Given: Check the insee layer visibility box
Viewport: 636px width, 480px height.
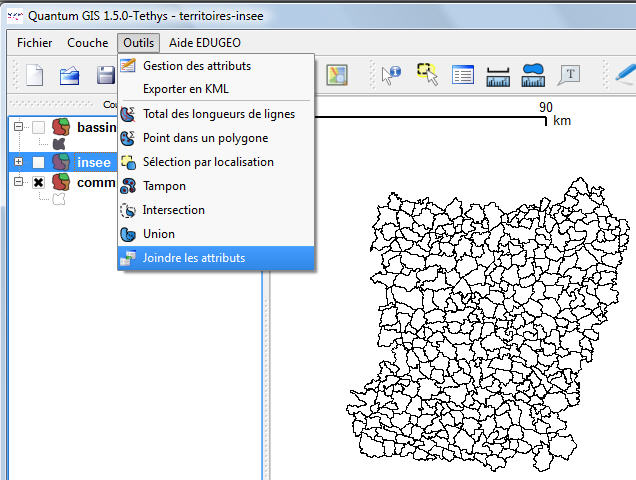Looking at the screenshot, I should [38, 162].
